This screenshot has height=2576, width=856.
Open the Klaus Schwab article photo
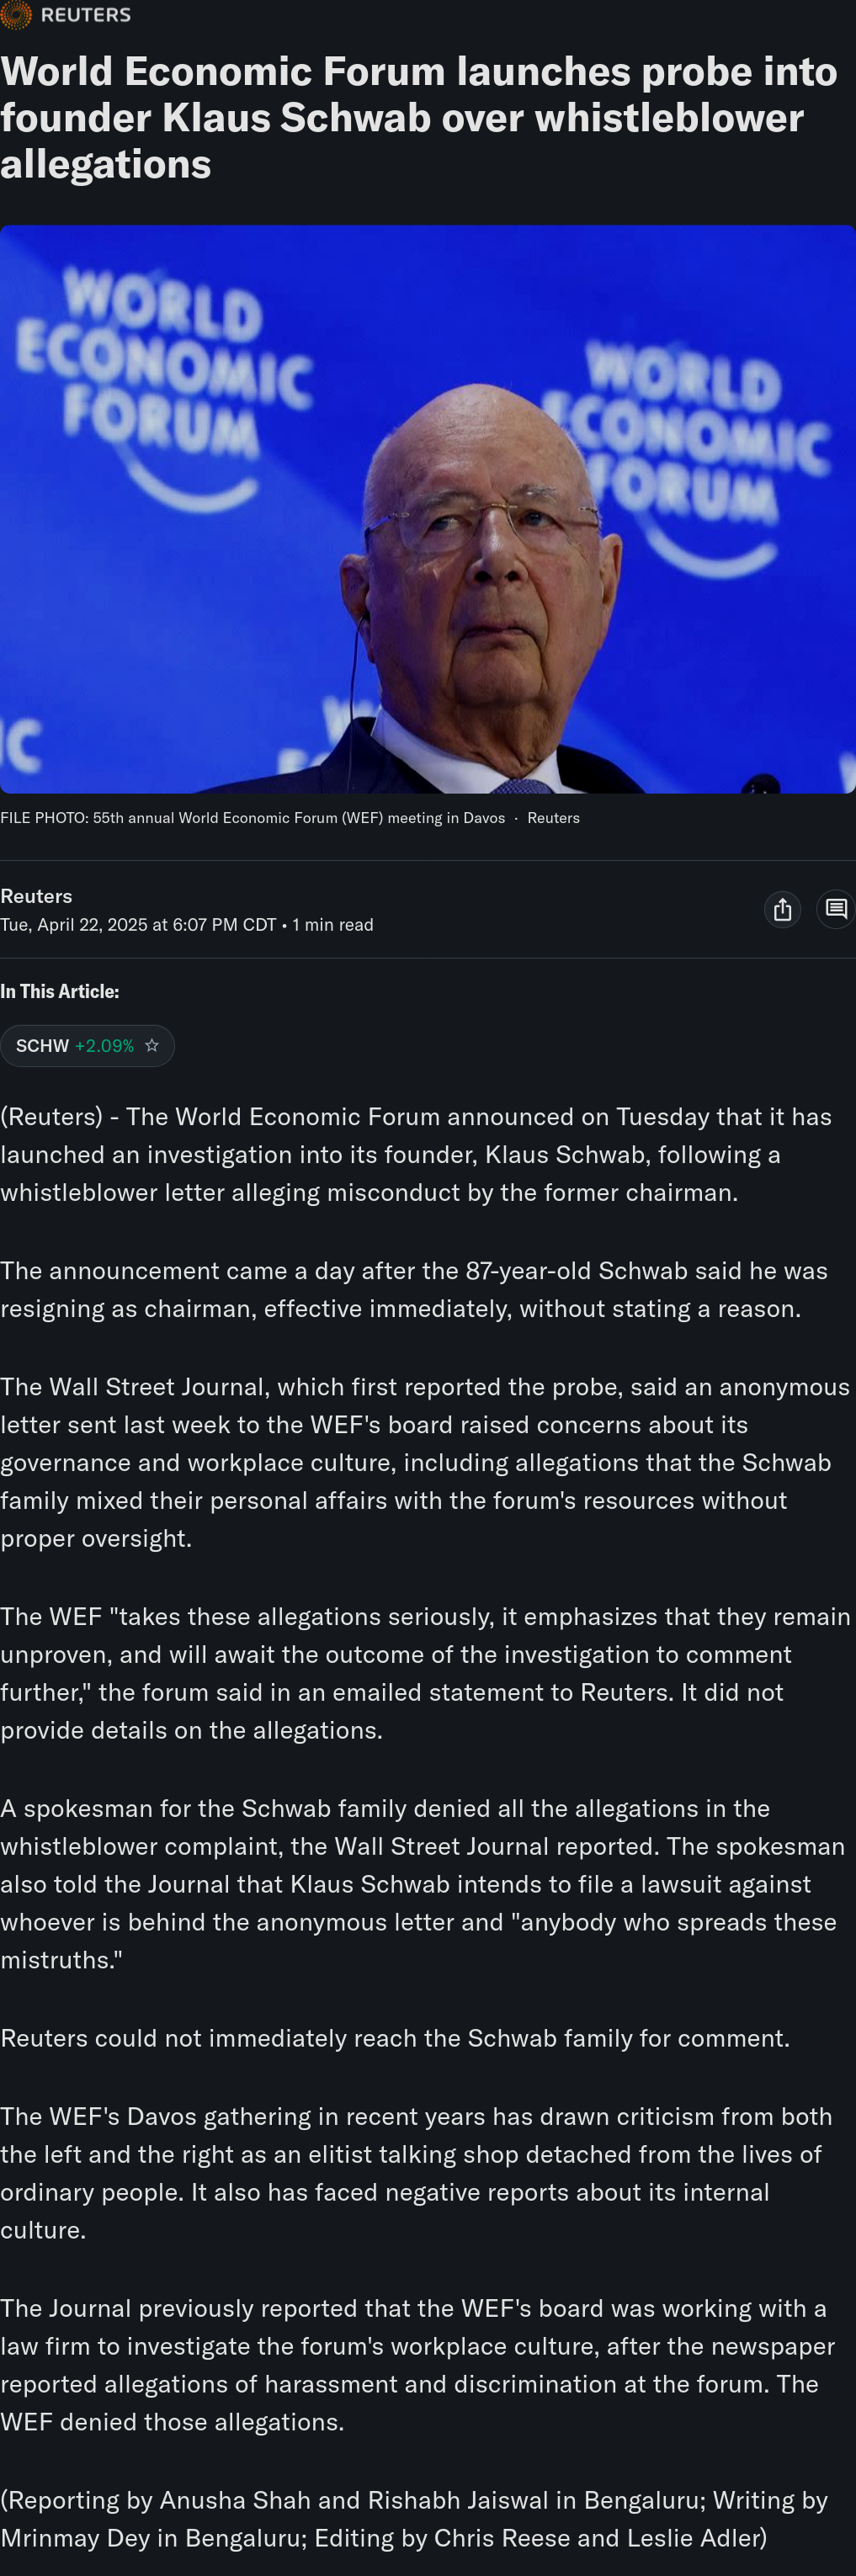point(428,509)
